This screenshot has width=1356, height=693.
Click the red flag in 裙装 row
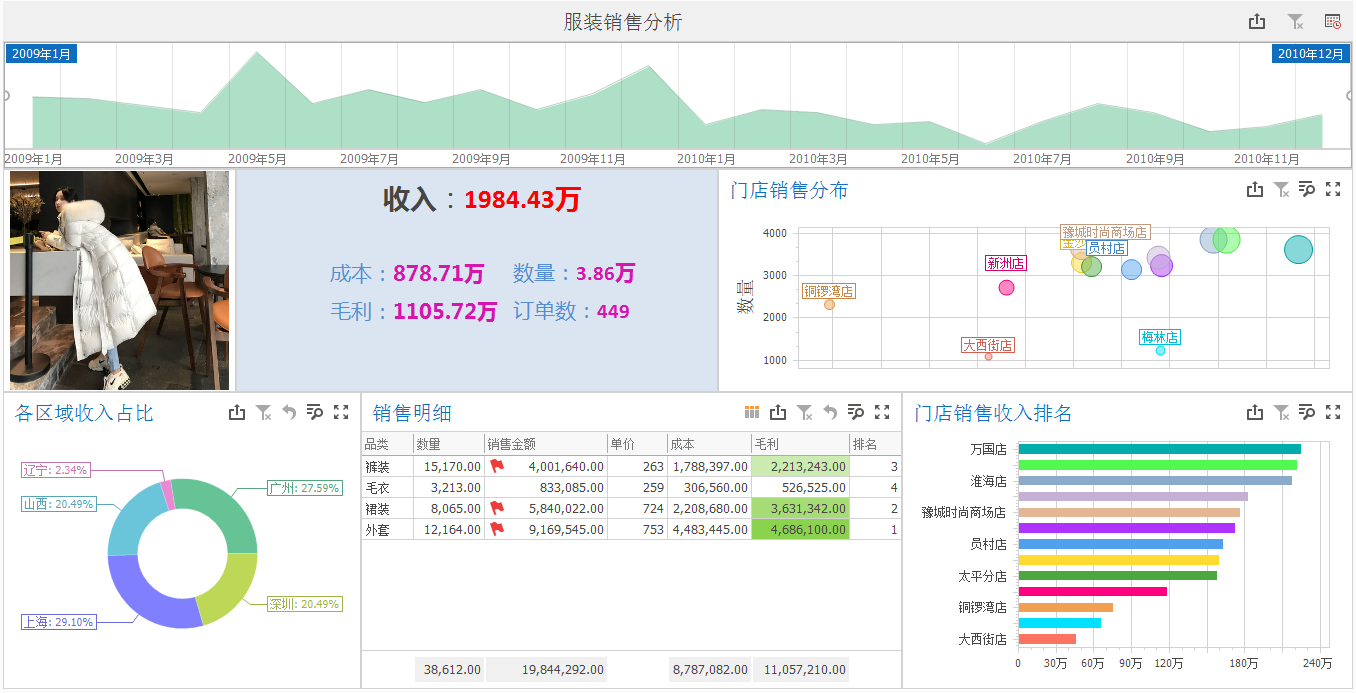pos(497,508)
